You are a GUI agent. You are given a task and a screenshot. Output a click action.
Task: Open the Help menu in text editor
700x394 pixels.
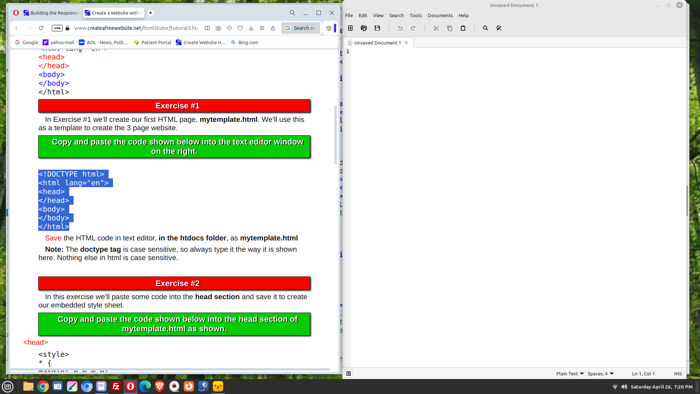click(464, 15)
